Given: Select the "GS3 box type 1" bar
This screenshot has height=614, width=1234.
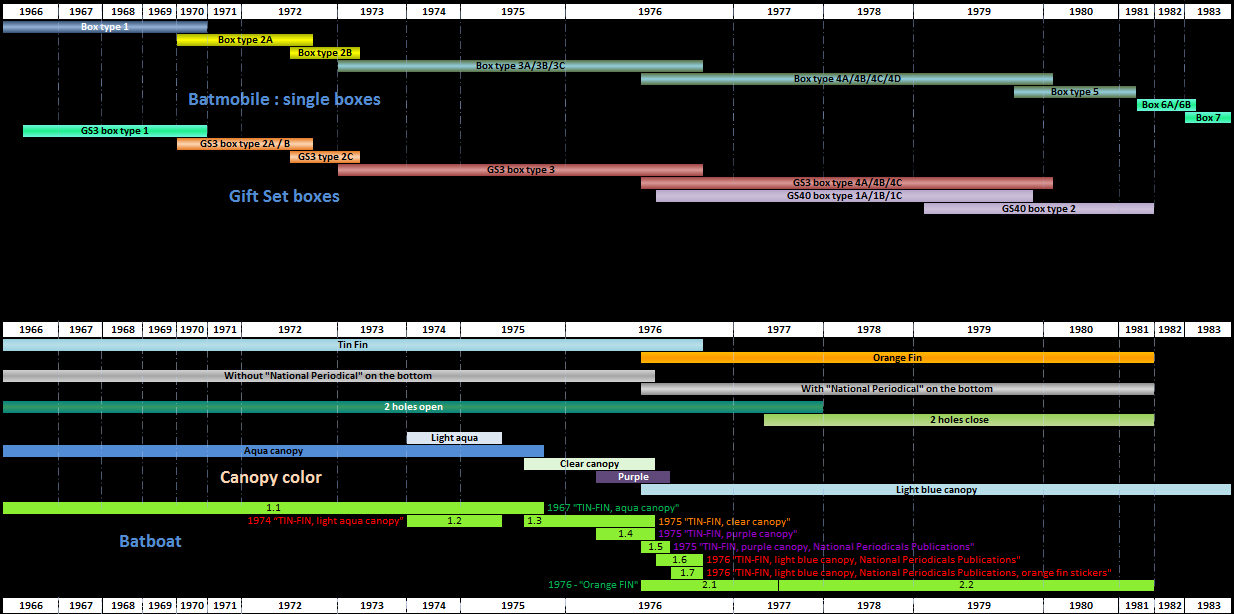Looking at the screenshot, I should pos(115,131).
